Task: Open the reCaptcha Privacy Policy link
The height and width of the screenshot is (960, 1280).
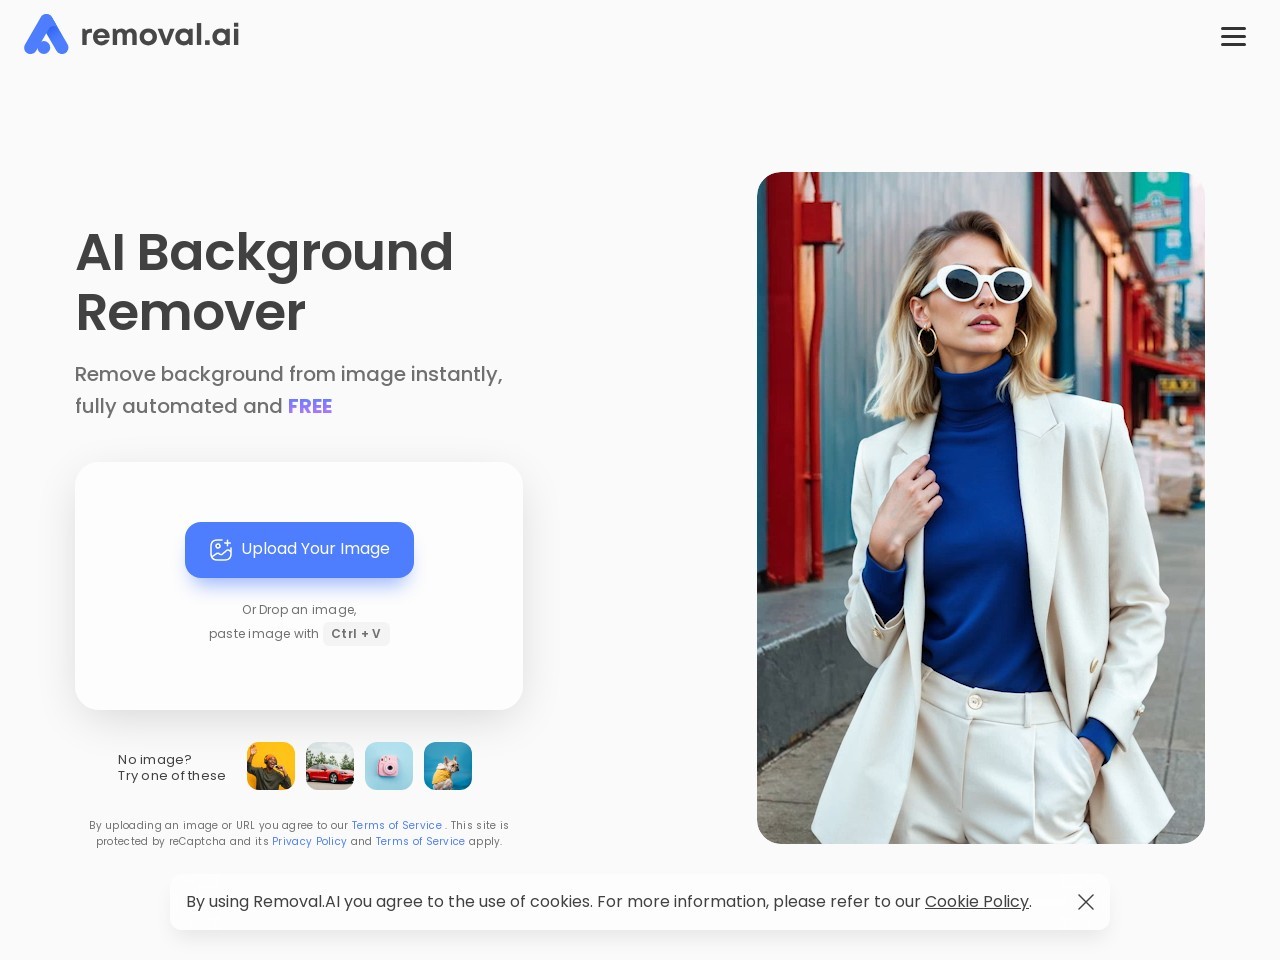Action: pos(309,841)
